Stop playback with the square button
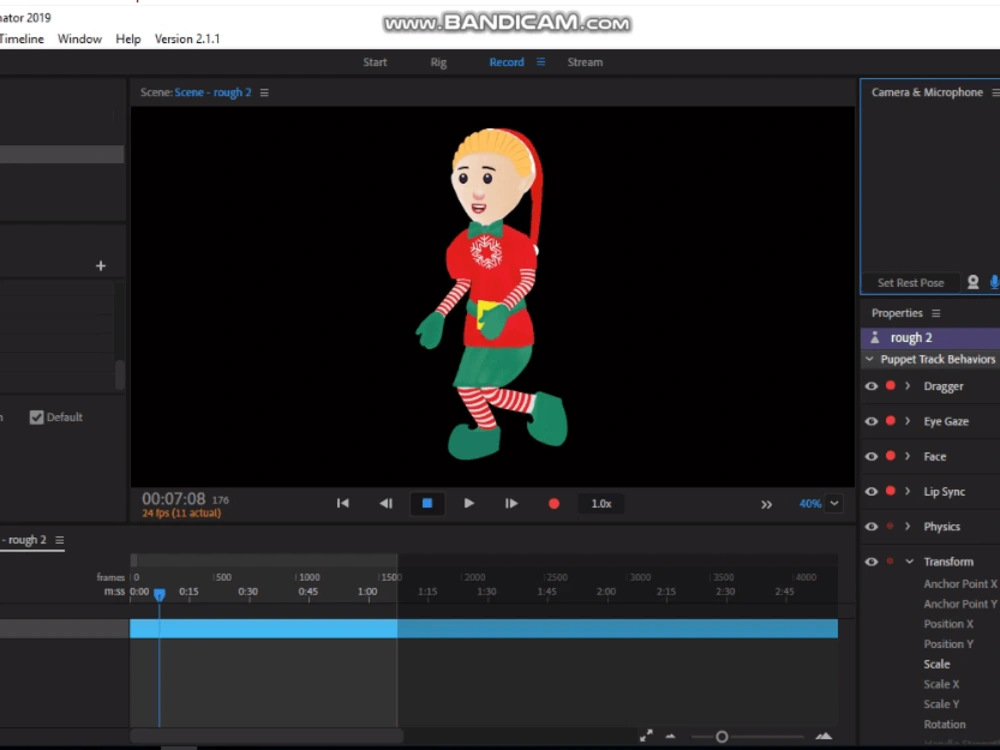The width and height of the screenshot is (1000, 750). (427, 503)
